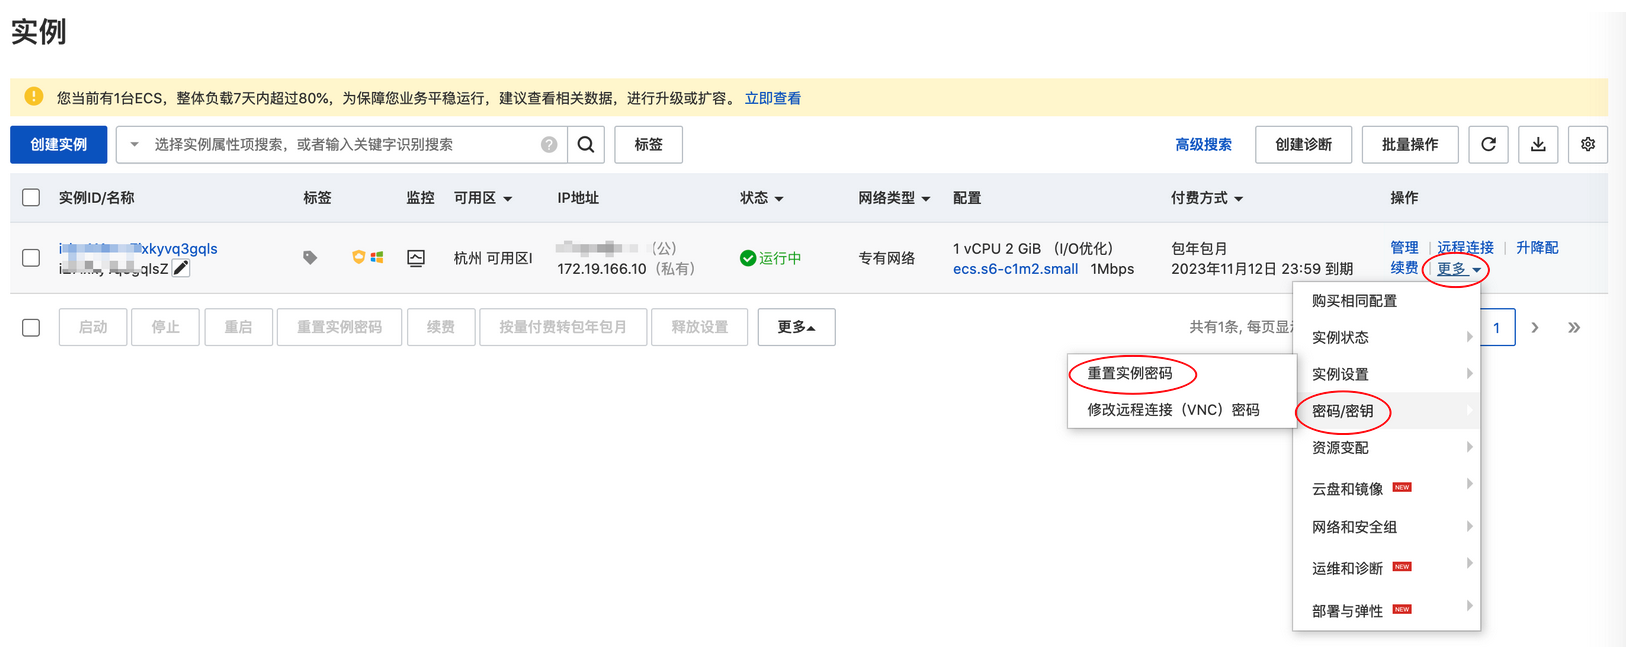Open 高级搜索 link
The image size is (1640, 670).
pyautogui.click(x=1203, y=145)
